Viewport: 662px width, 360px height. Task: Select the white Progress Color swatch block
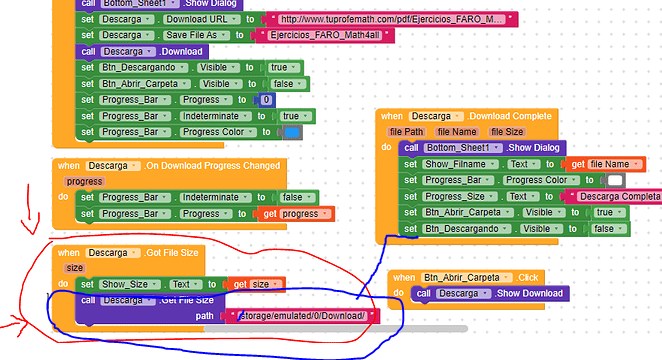[x=615, y=181]
